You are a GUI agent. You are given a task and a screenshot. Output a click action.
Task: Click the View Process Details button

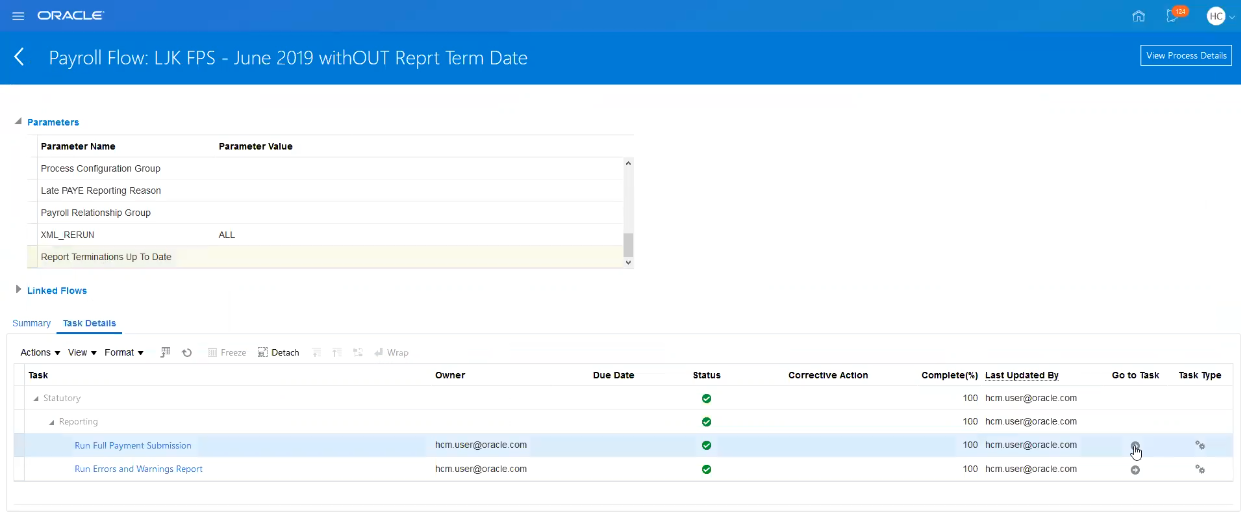click(1185, 56)
